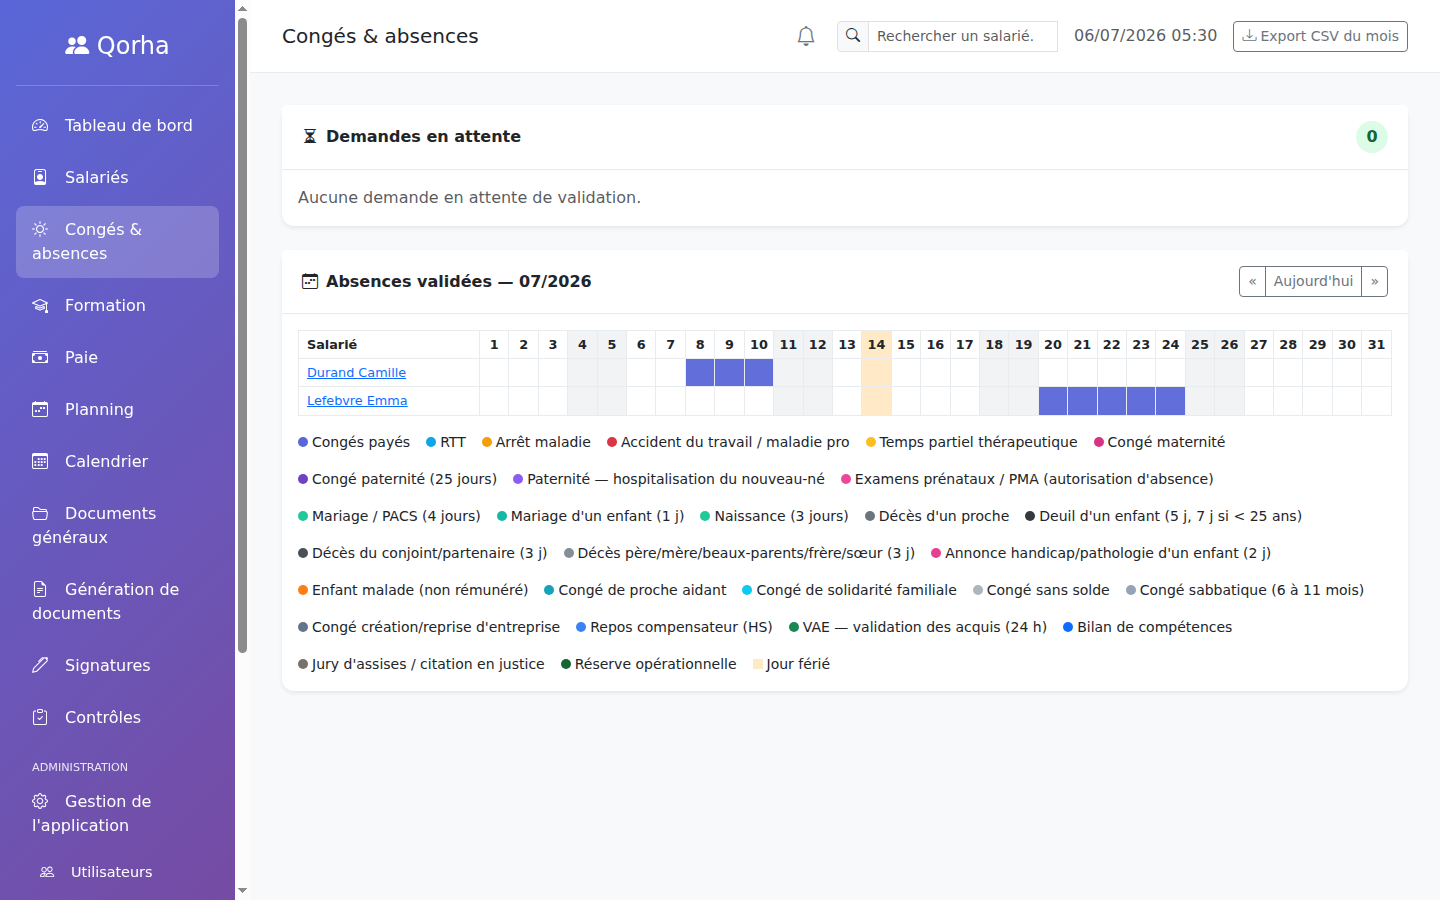Click the Bilan de compétences legend entry

[1147, 627]
